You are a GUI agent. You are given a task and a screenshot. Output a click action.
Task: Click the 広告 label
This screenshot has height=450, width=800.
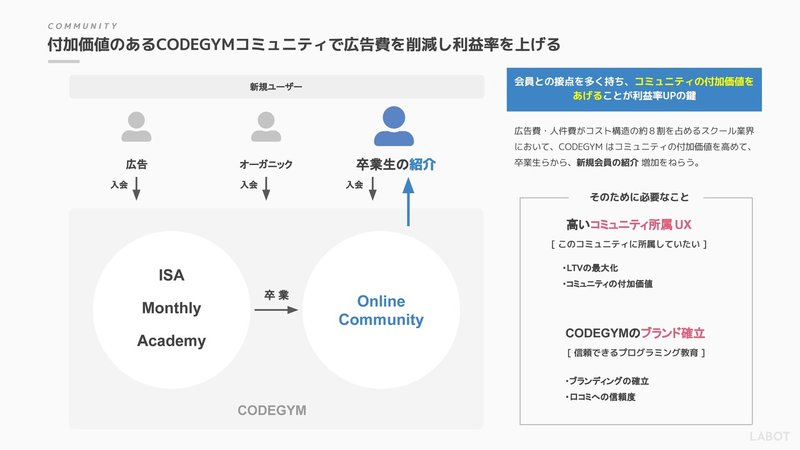(x=136, y=164)
